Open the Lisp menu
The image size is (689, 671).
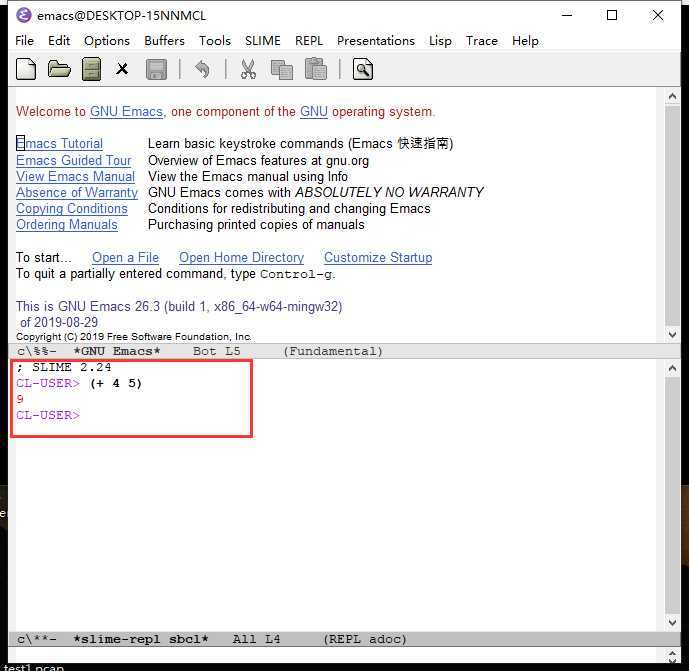point(440,41)
